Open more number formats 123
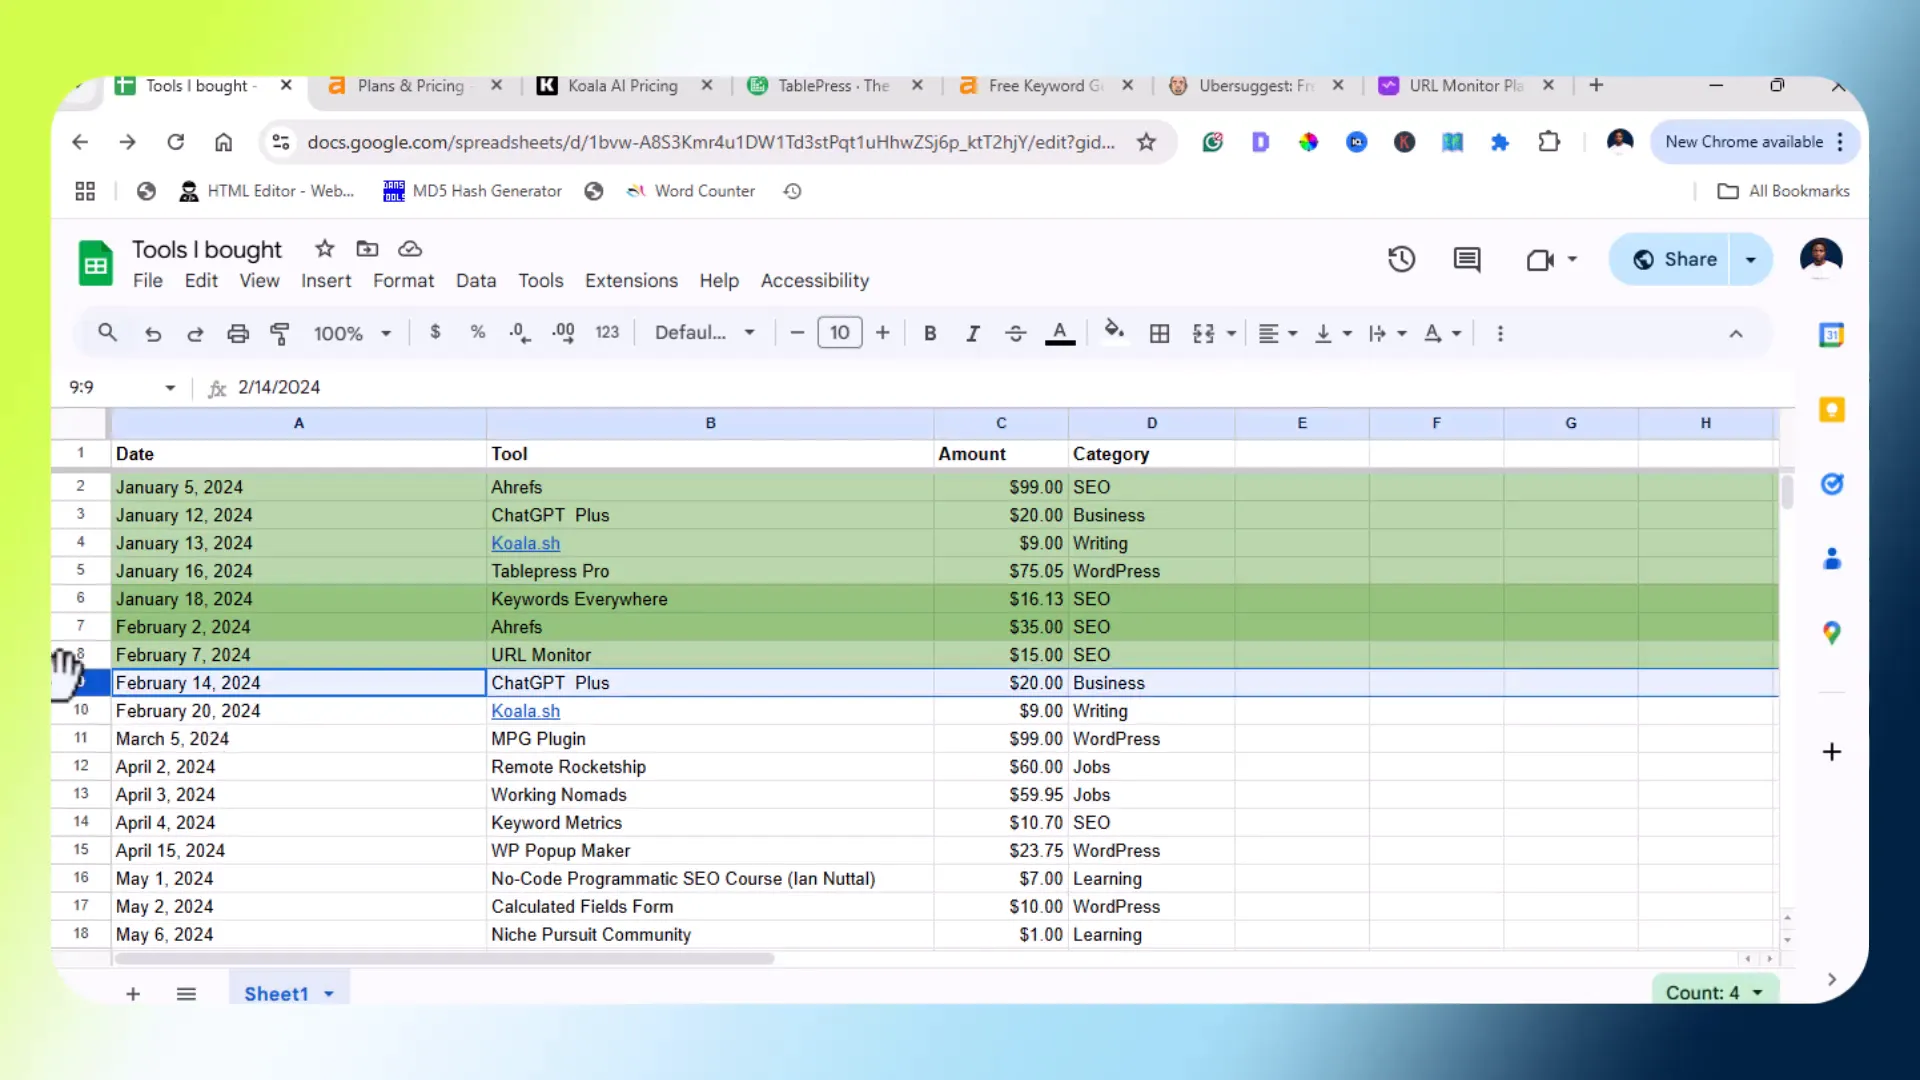 tap(607, 333)
